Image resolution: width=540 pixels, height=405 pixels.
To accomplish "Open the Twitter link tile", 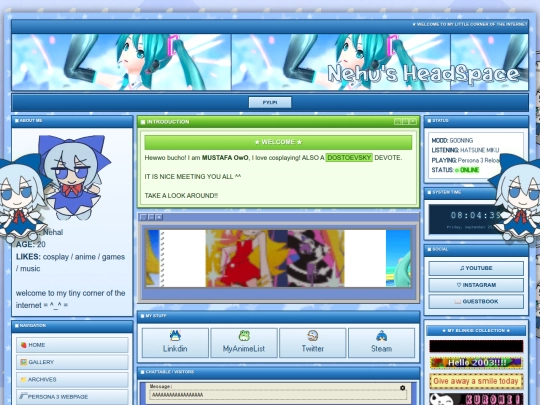I will pos(313,343).
